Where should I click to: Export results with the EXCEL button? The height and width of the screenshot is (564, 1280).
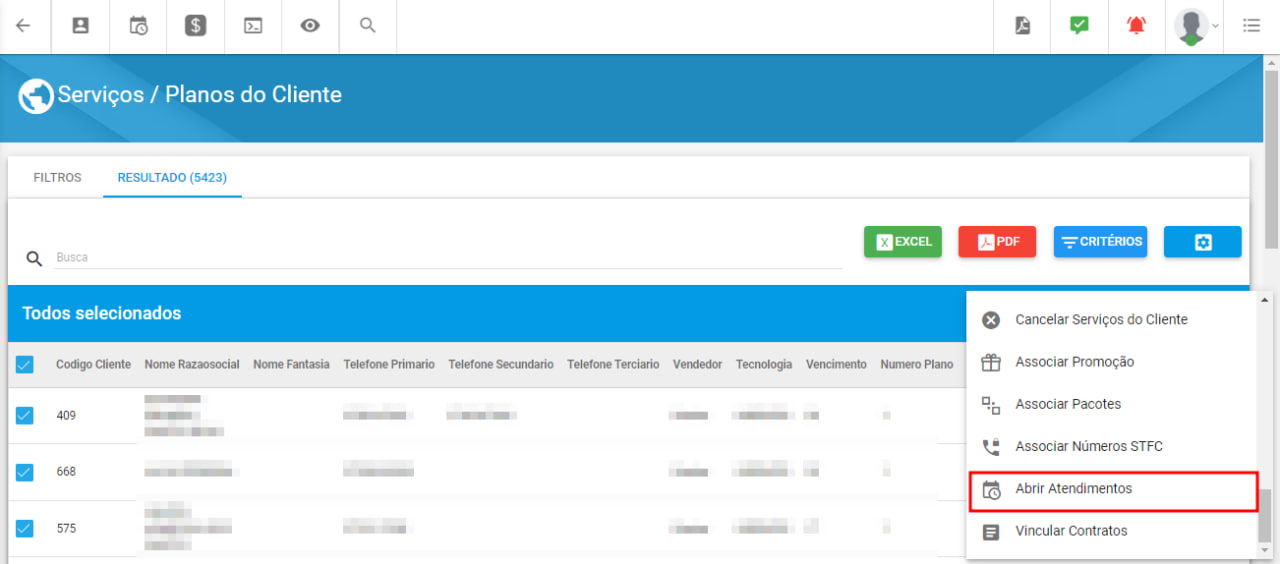903,242
